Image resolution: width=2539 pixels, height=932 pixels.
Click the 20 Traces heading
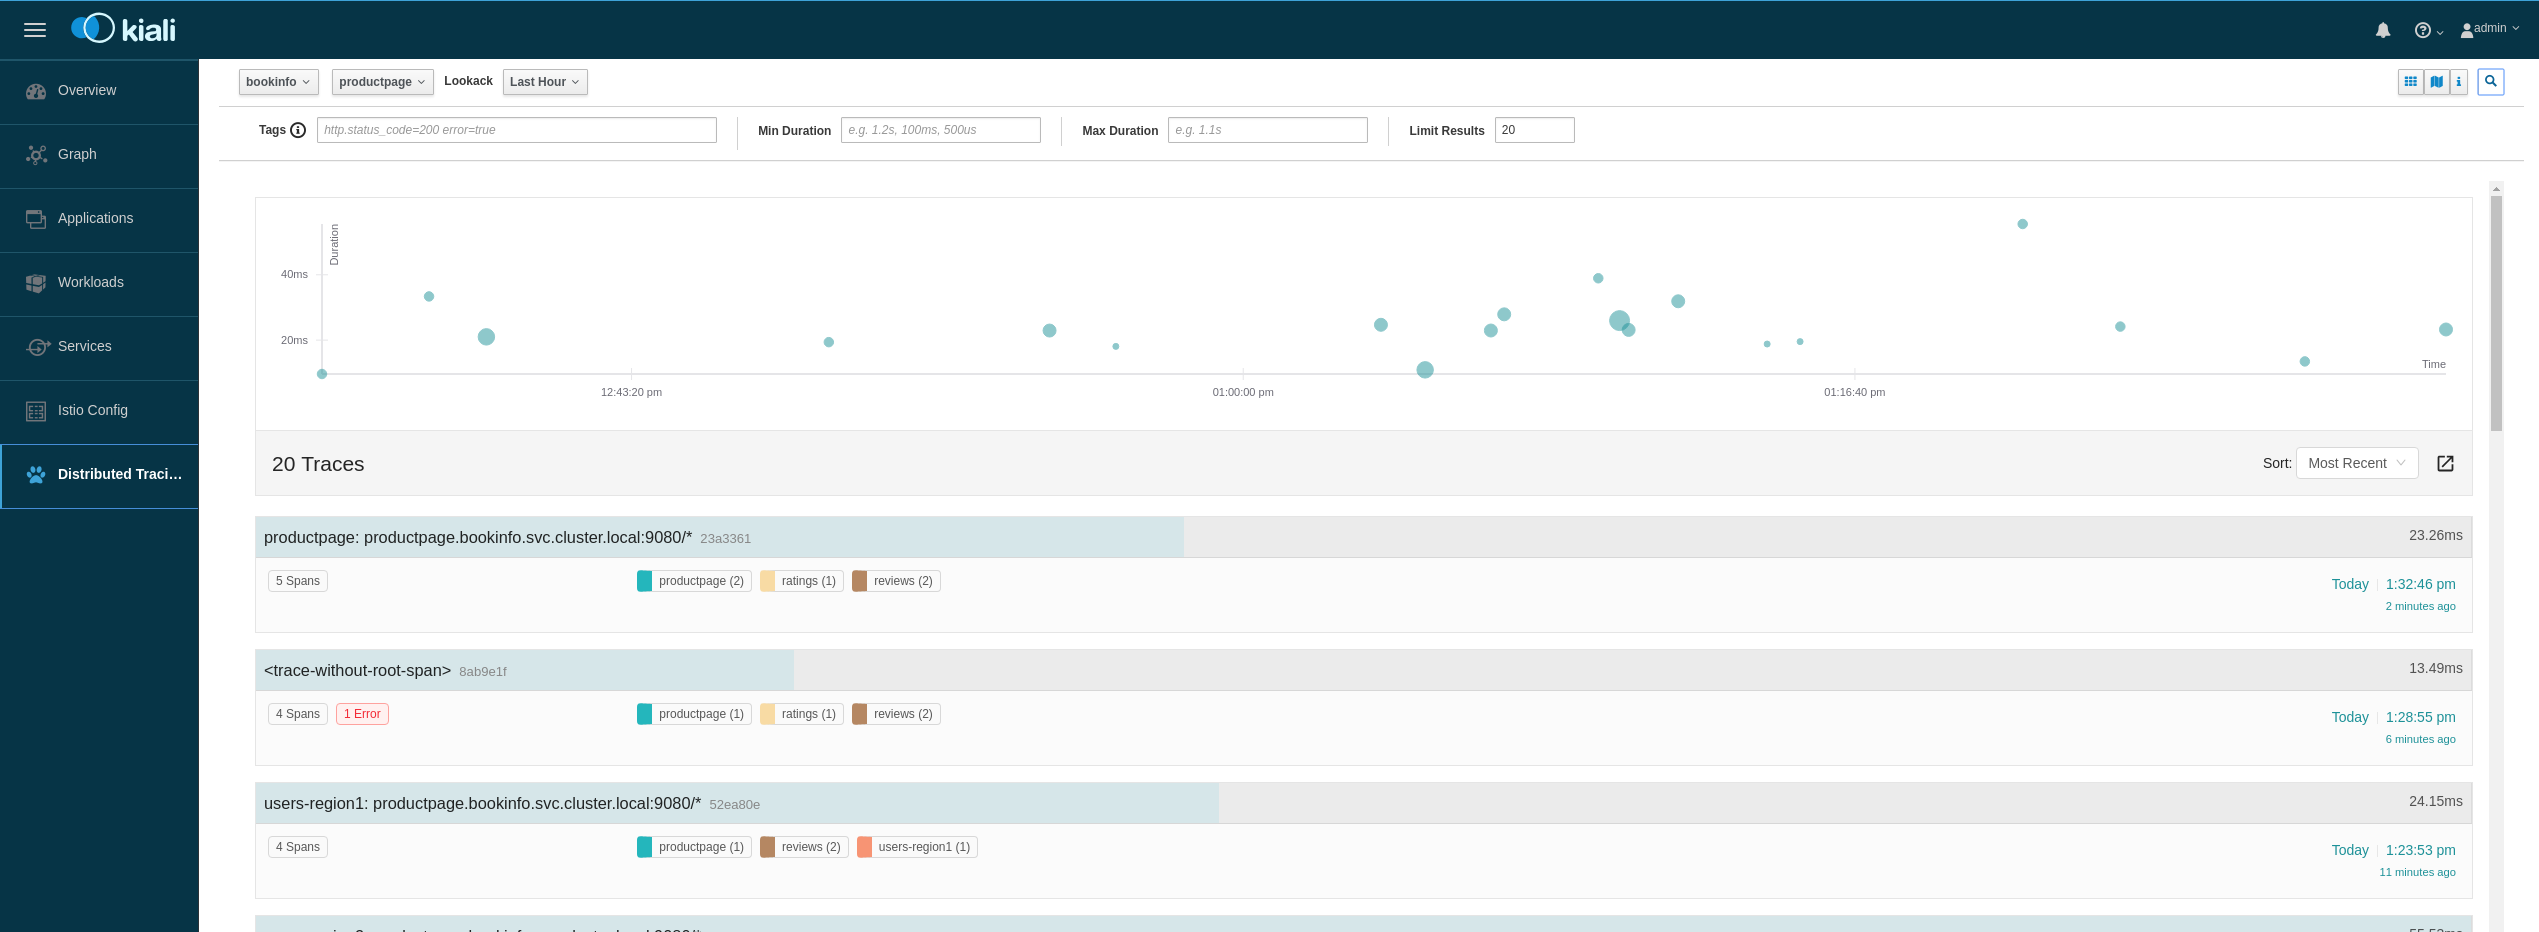(x=318, y=465)
